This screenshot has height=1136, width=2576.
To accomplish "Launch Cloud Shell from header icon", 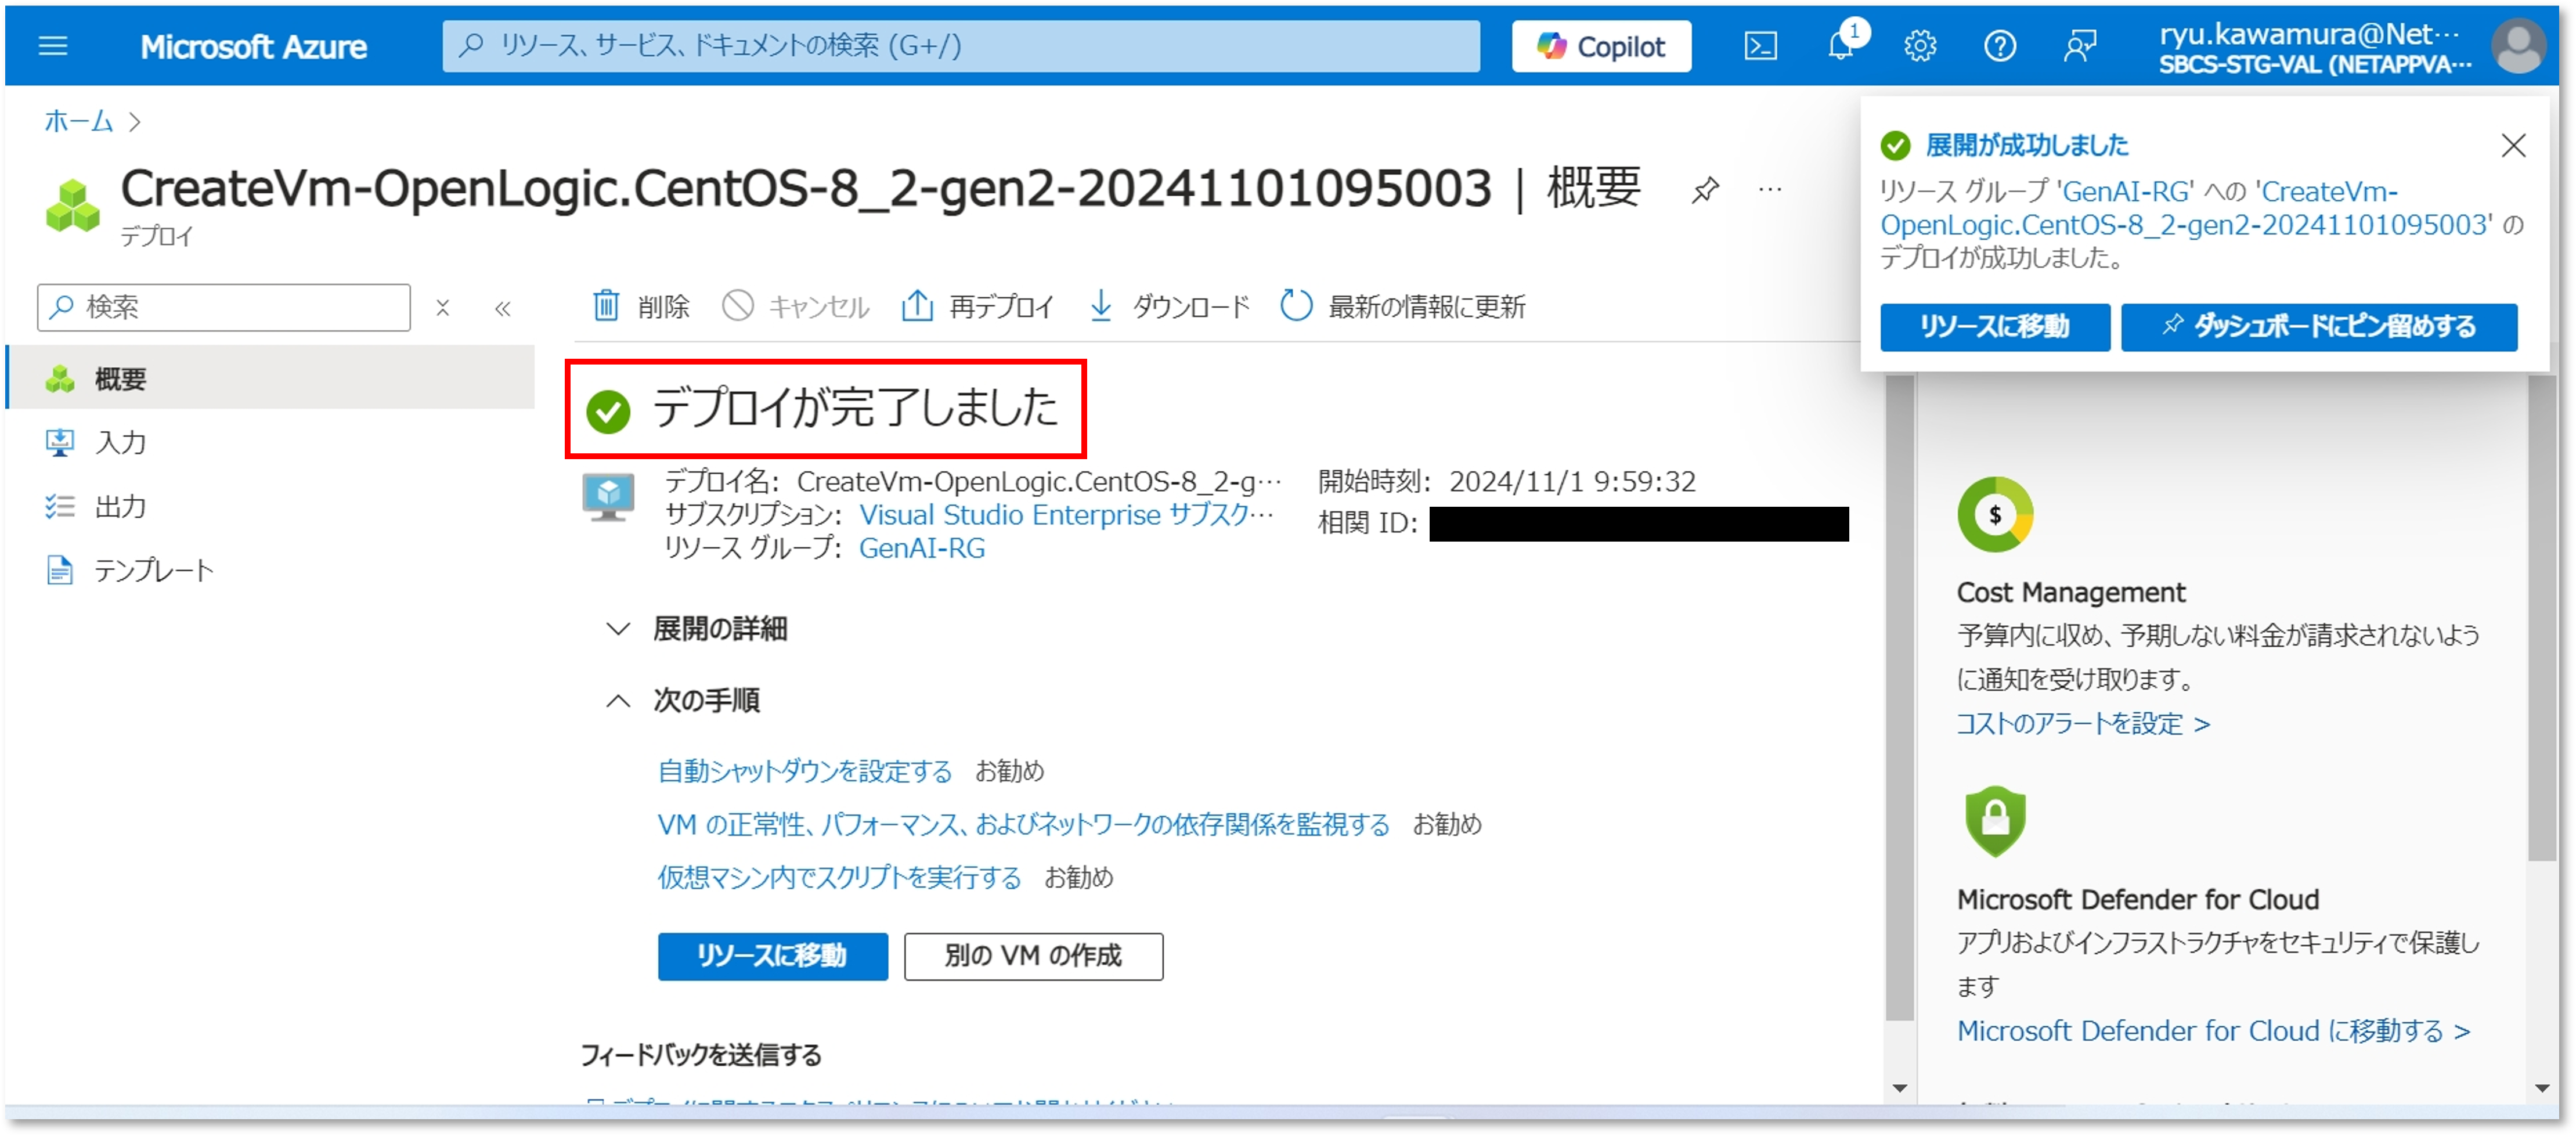I will tap(1760, 46).
